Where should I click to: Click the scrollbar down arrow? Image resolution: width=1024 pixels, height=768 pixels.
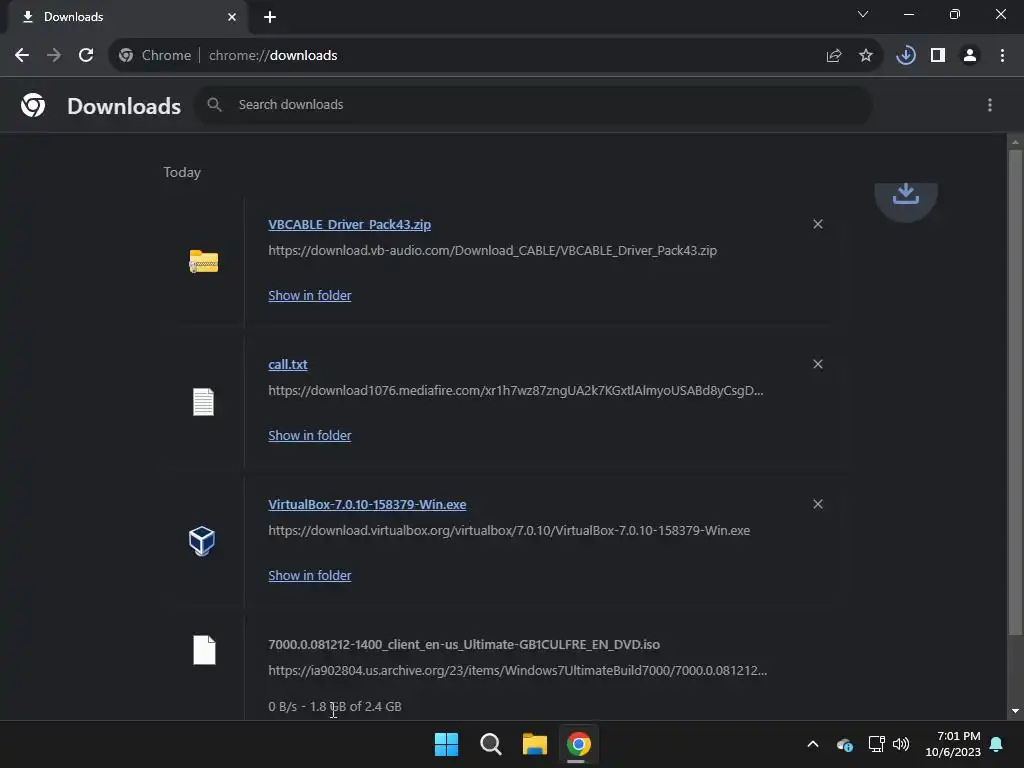click(1015, 711)
